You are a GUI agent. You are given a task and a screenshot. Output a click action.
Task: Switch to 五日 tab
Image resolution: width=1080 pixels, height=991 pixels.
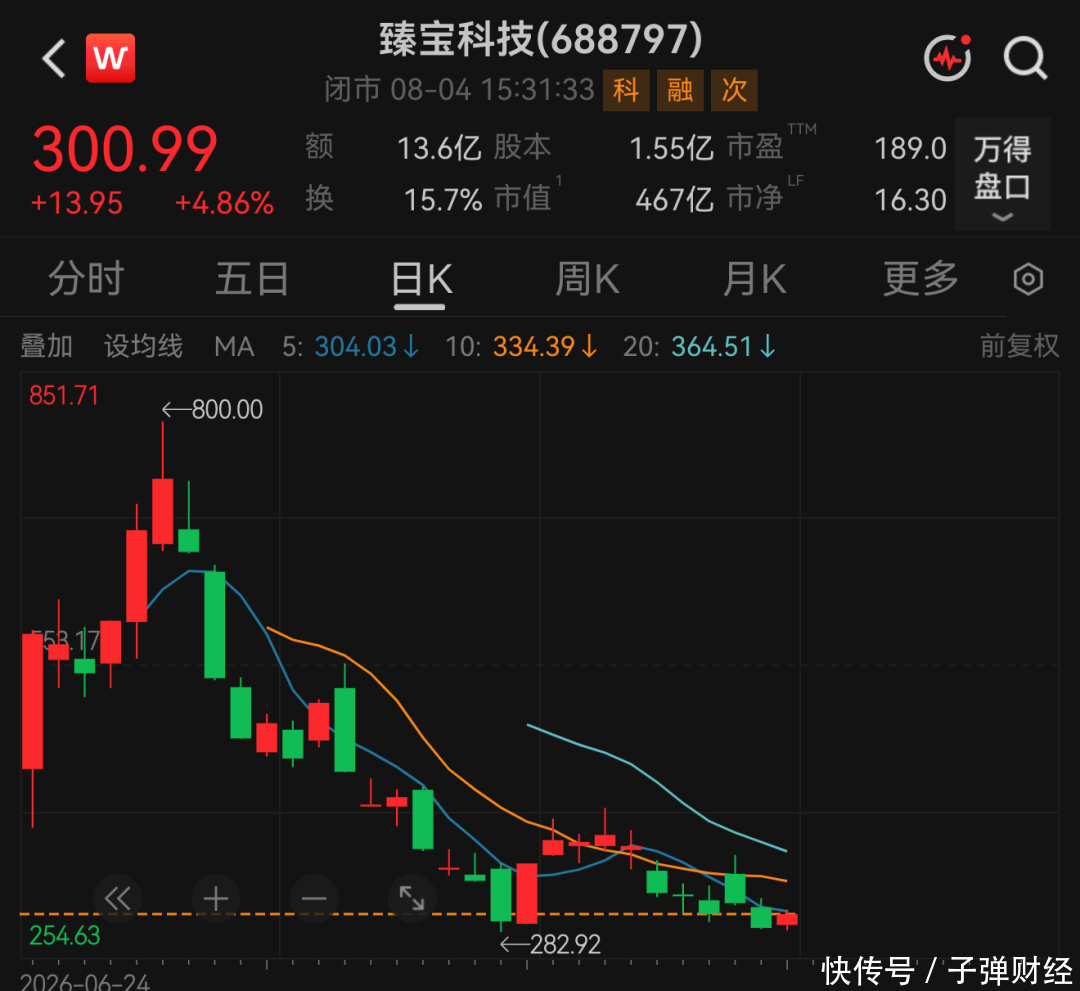click(x=252, y=279)
